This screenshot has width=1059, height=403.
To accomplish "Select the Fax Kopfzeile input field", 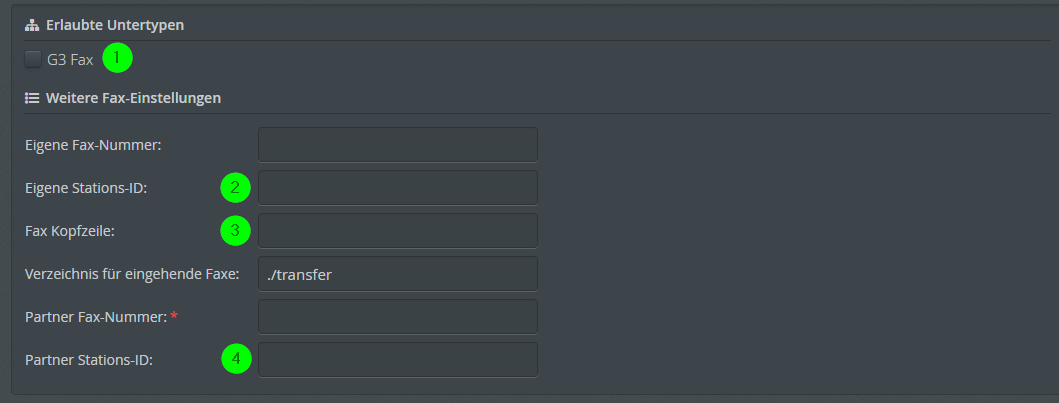I will point(398,231).
